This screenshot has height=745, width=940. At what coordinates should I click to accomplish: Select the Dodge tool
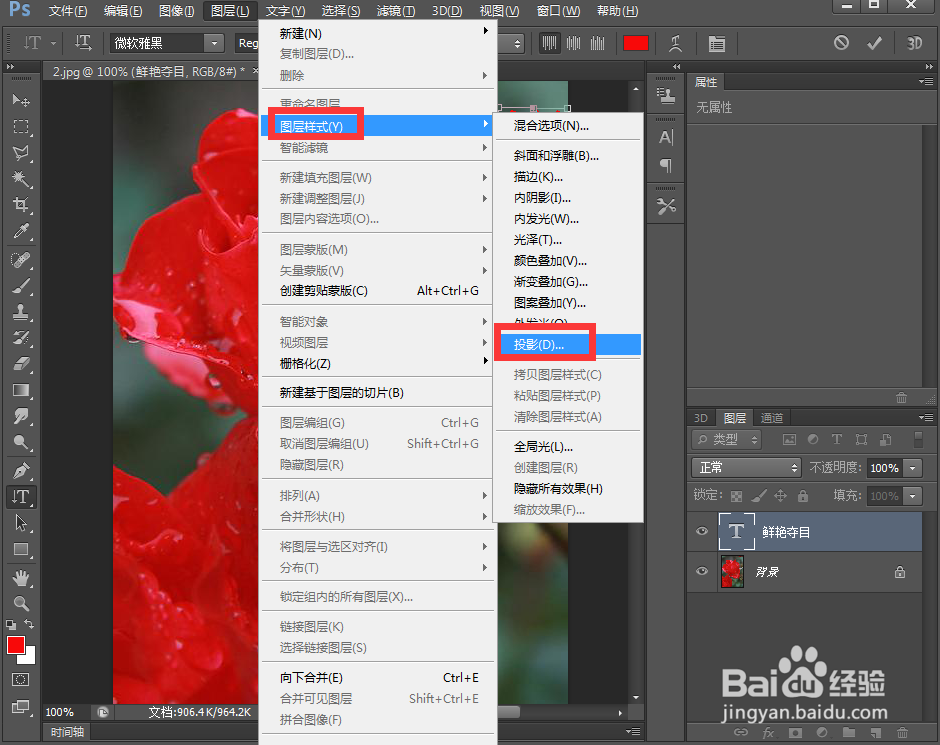[x=21, y=442]
